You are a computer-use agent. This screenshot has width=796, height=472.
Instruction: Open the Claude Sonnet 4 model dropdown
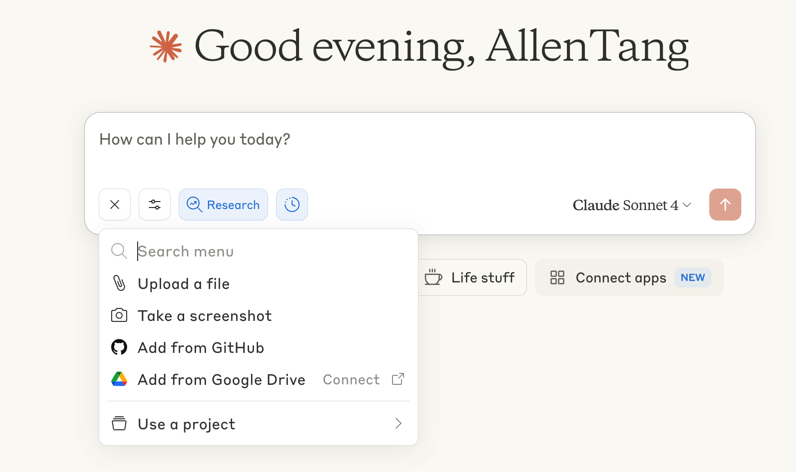click(x=632, y=205)
